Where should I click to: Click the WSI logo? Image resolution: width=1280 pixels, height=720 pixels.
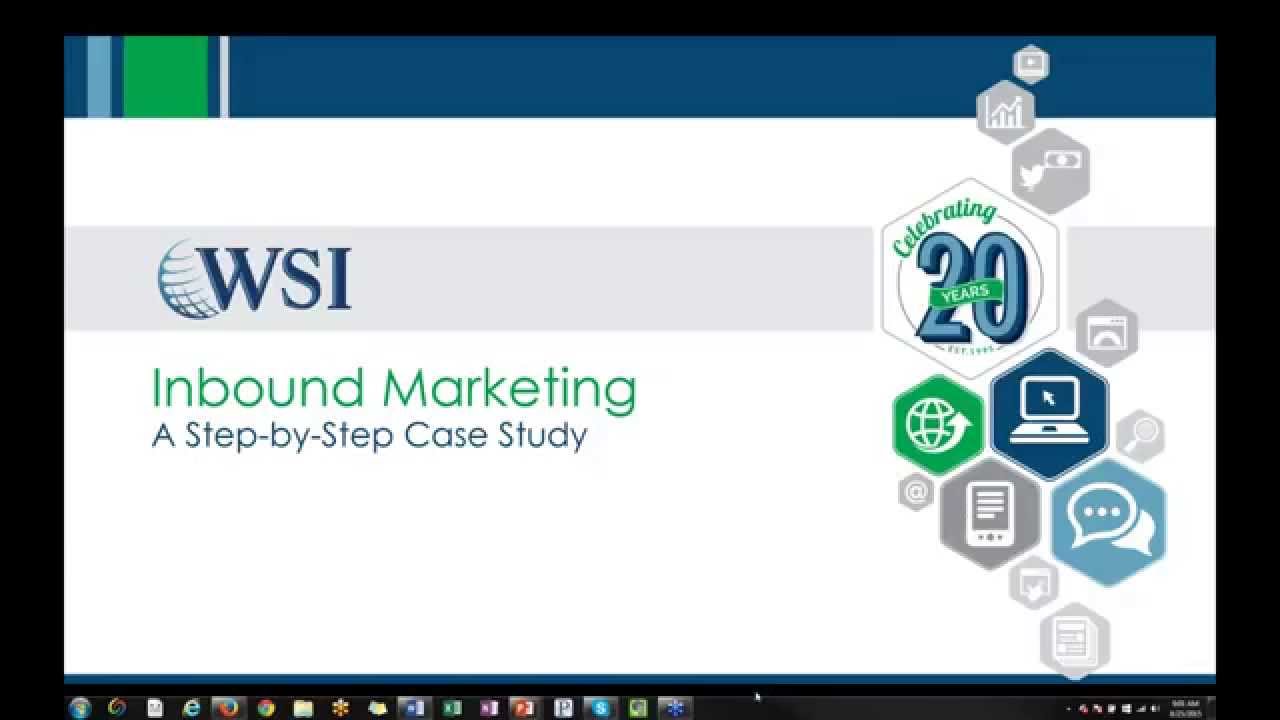click(x=255, y=278)
